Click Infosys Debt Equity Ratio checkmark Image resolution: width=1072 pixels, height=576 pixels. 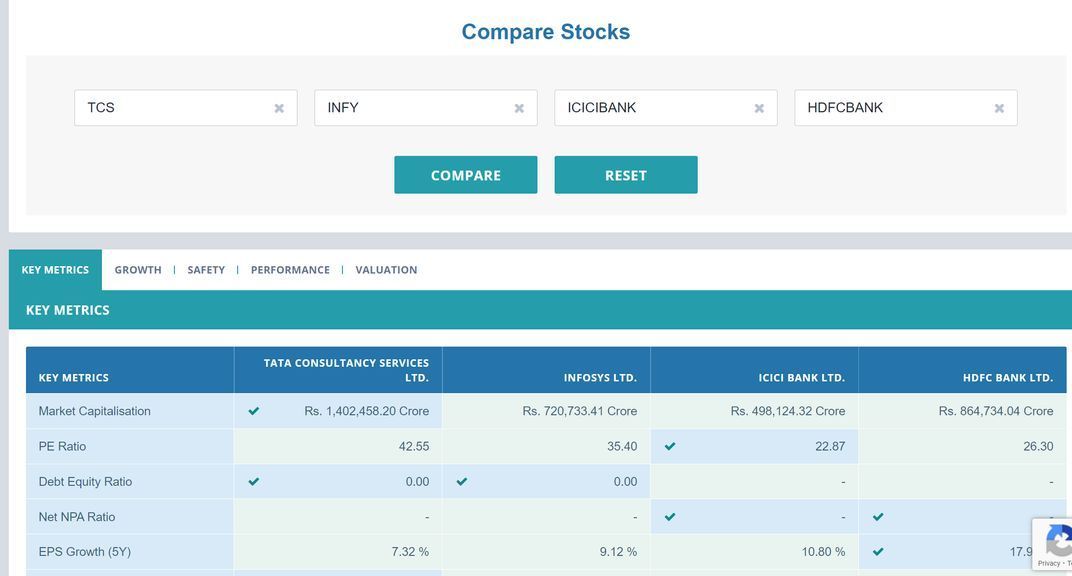click(462, 482)
